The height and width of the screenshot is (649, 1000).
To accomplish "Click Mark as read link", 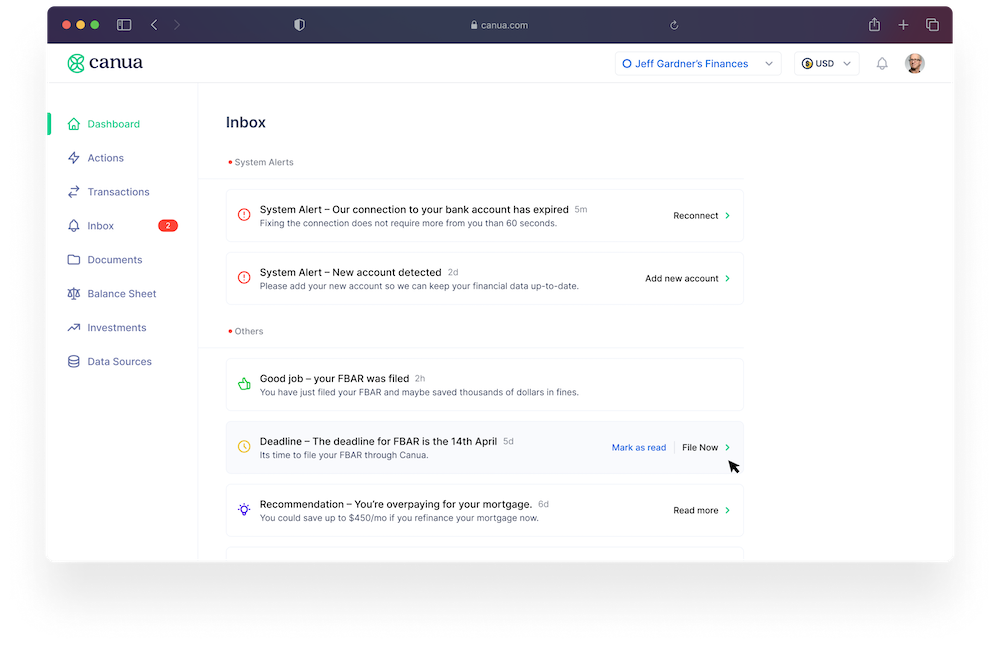I will (x=638, y=448).
